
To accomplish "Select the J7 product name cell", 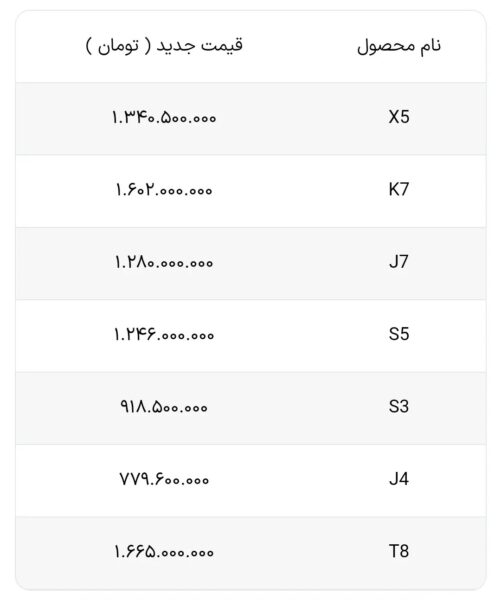I will pos(399,262).
